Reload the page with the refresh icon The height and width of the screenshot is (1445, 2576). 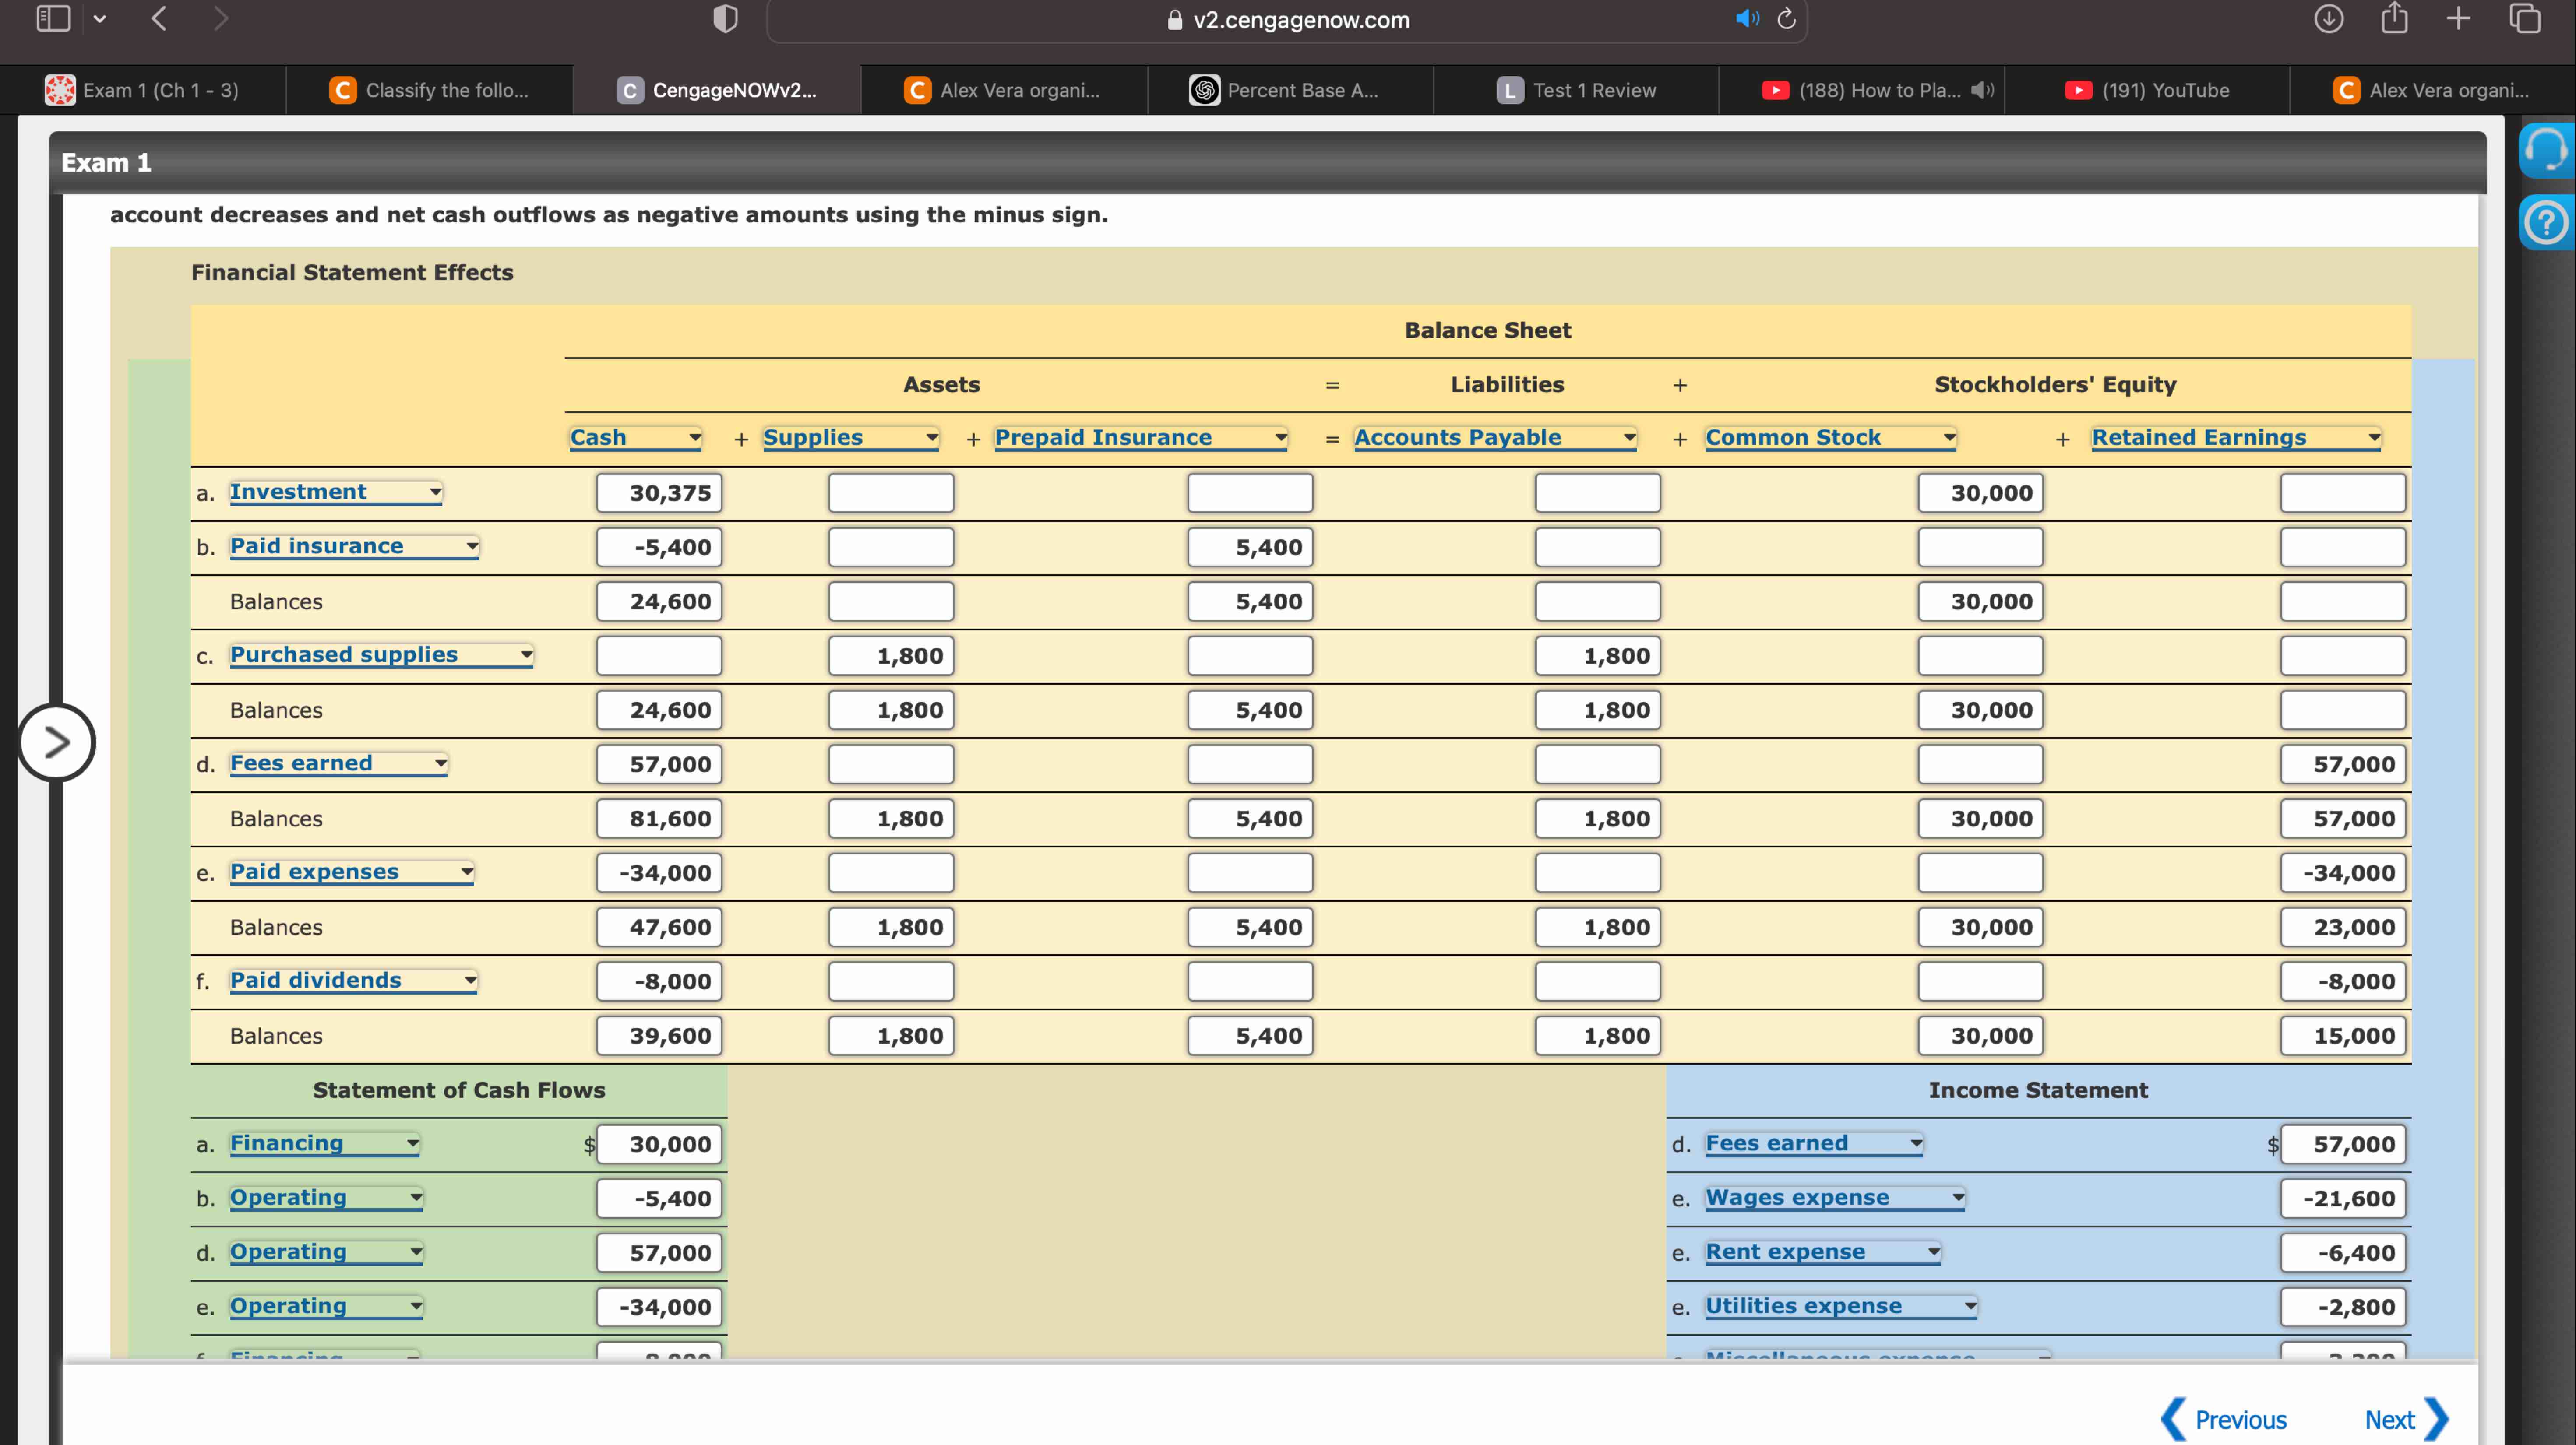point(1787,19)
